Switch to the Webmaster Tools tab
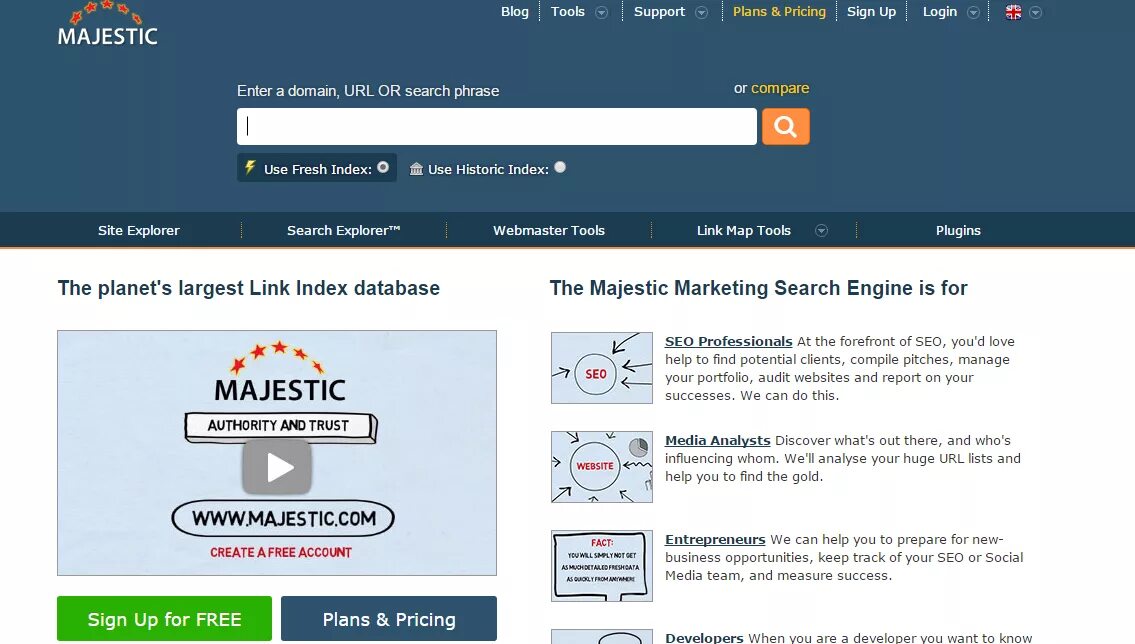The image size is (1135, 644). point(549,230)
